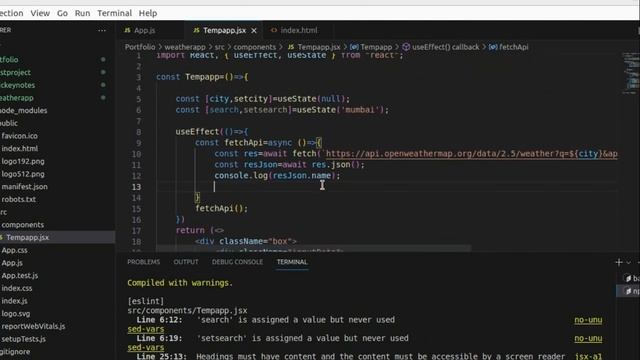This screenshot has height=360, width=640.
Task: Click console.log(resJson.name) on line 12
Action: [277, 176]
